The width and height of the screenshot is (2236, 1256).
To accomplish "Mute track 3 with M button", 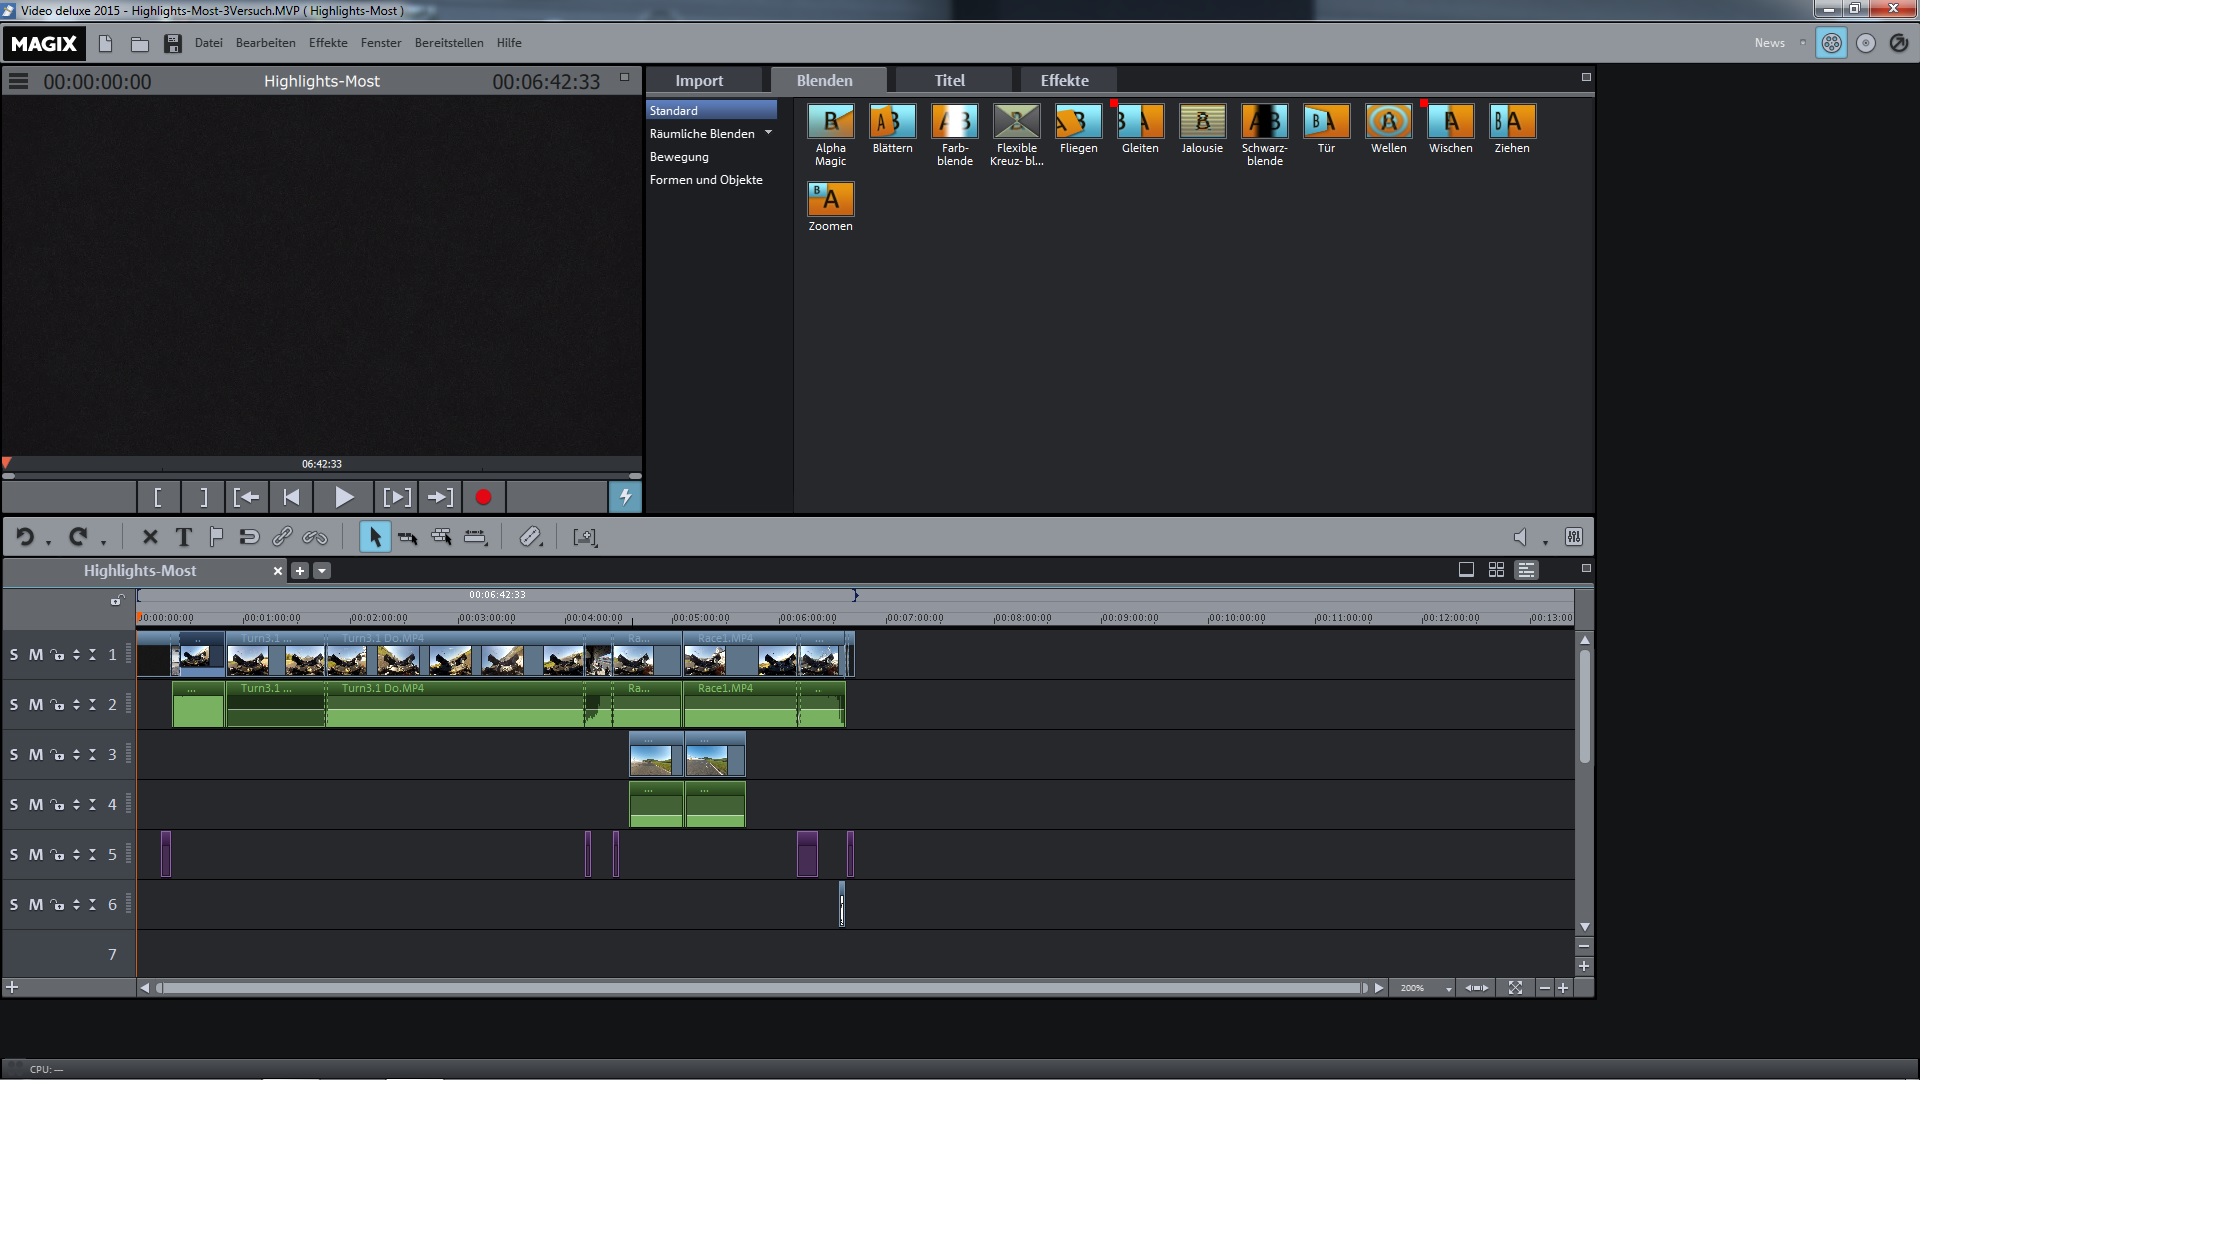I will [36, 755].
